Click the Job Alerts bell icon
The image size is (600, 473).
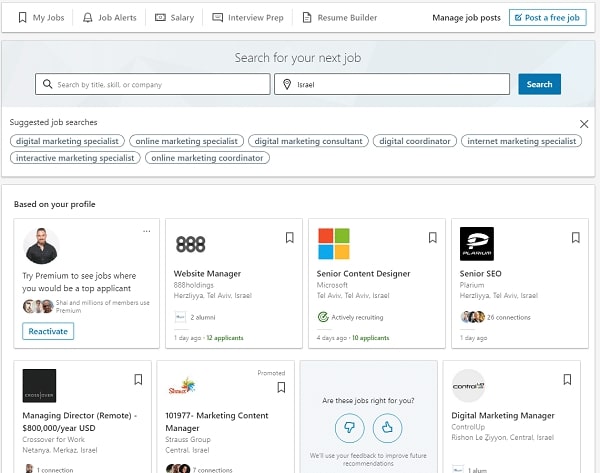(88, 18)
